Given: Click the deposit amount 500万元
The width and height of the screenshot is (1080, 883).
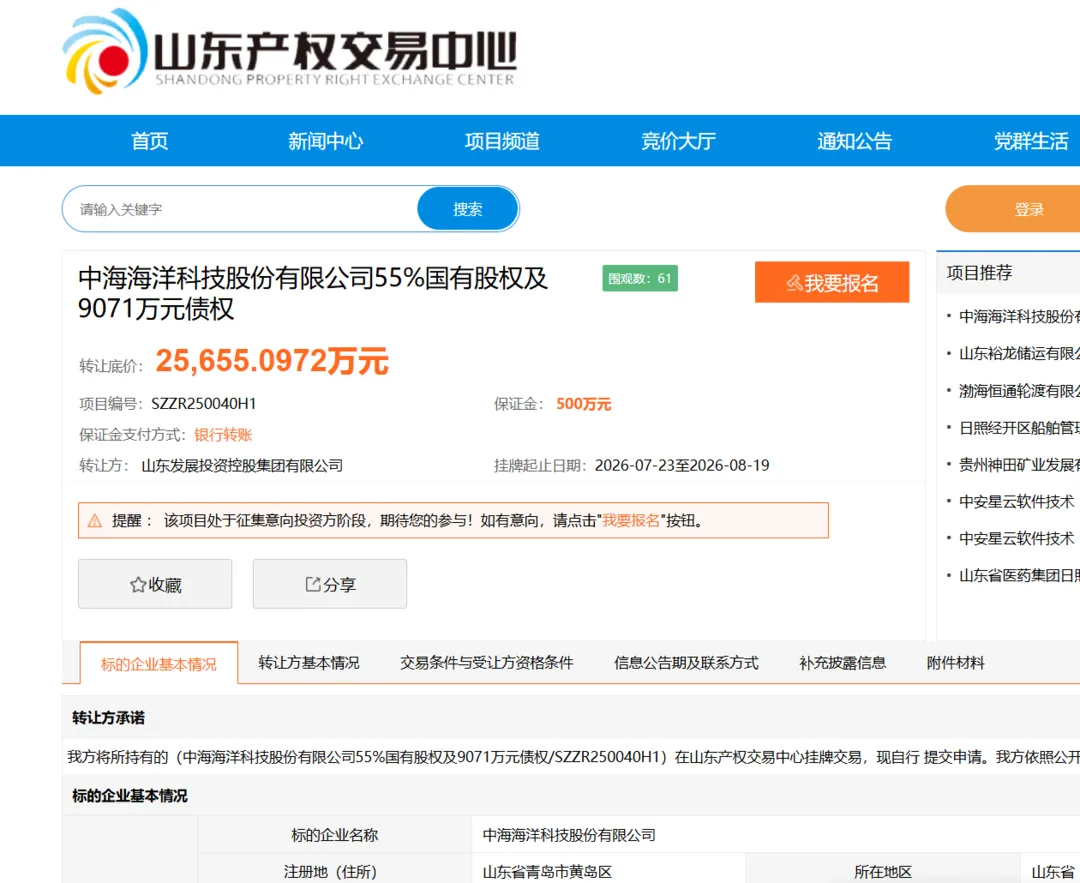Looking at the screenshot, I should coord(583,404).
